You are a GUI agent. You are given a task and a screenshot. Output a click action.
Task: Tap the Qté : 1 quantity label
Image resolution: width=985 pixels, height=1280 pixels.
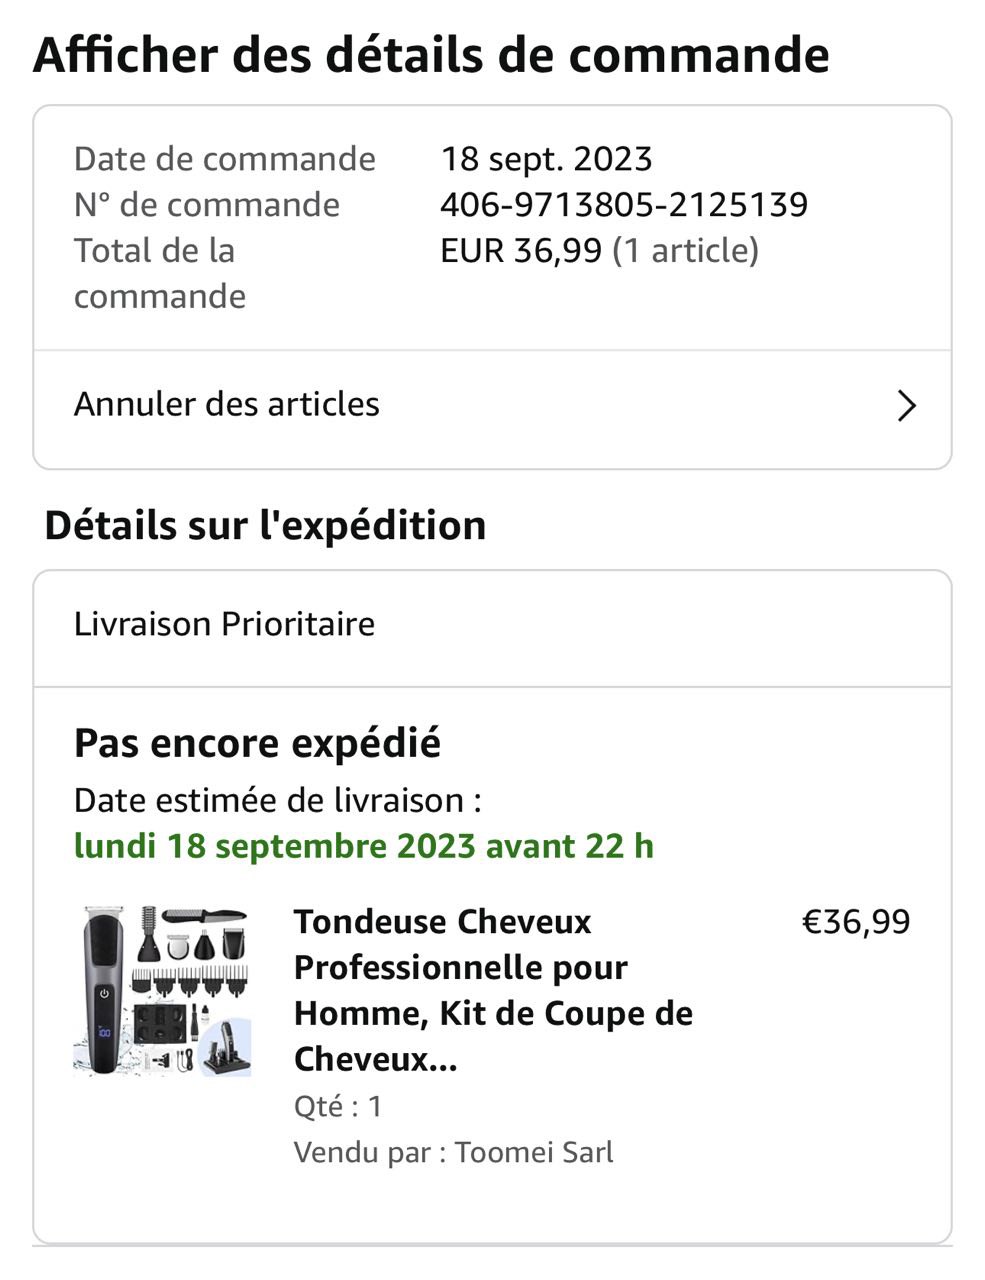tap(338, 1106)
